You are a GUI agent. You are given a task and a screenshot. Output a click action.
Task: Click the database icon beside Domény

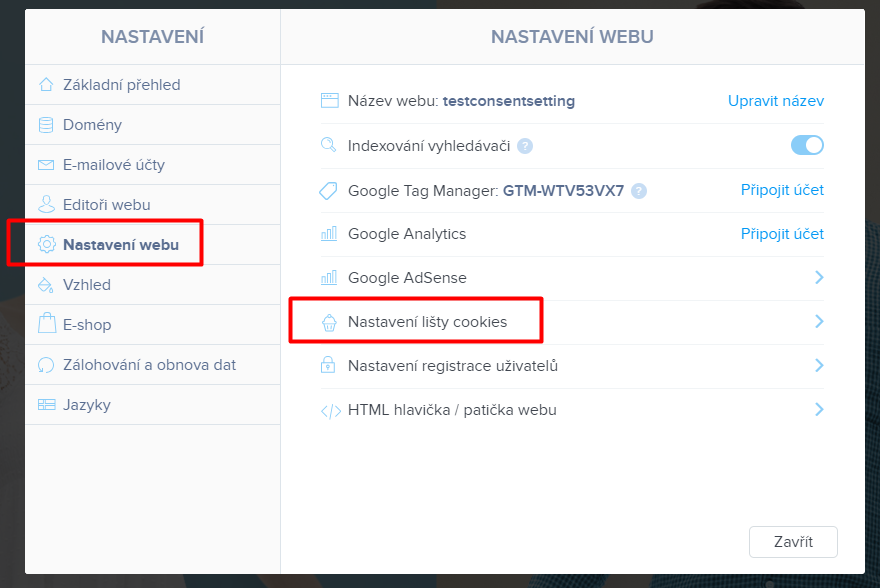click(x=46, y=125)
